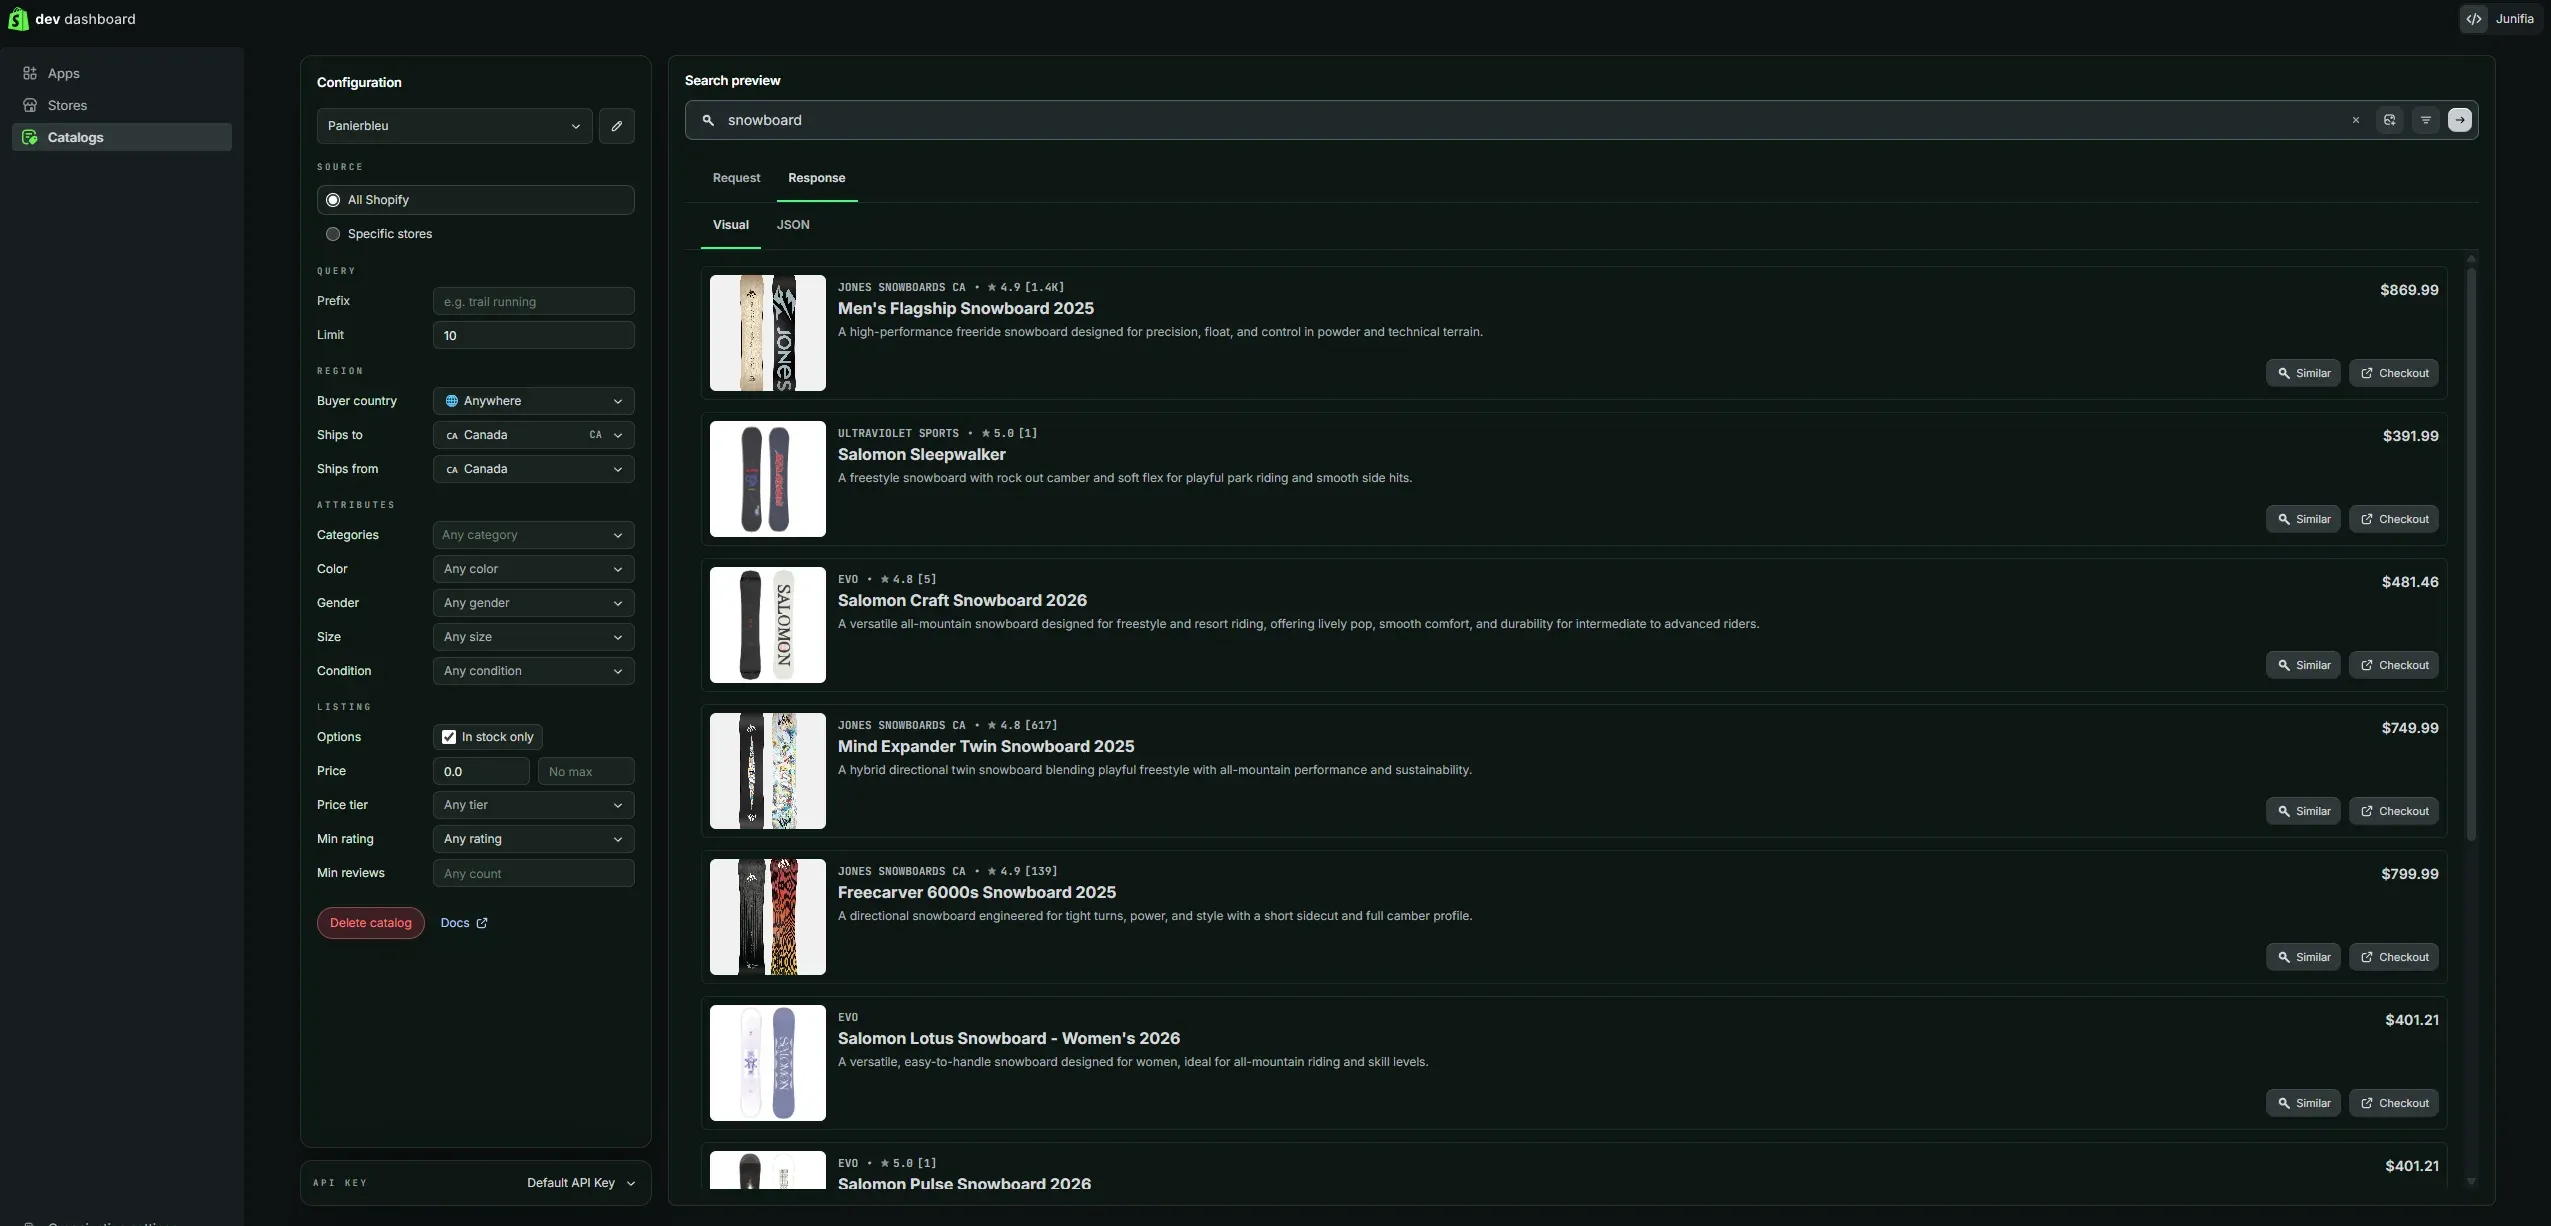This screenshot has width=2551, height=1226.
Task: Open Salomon Craft Snowboard thumbnail
Action: coord(768,625)
